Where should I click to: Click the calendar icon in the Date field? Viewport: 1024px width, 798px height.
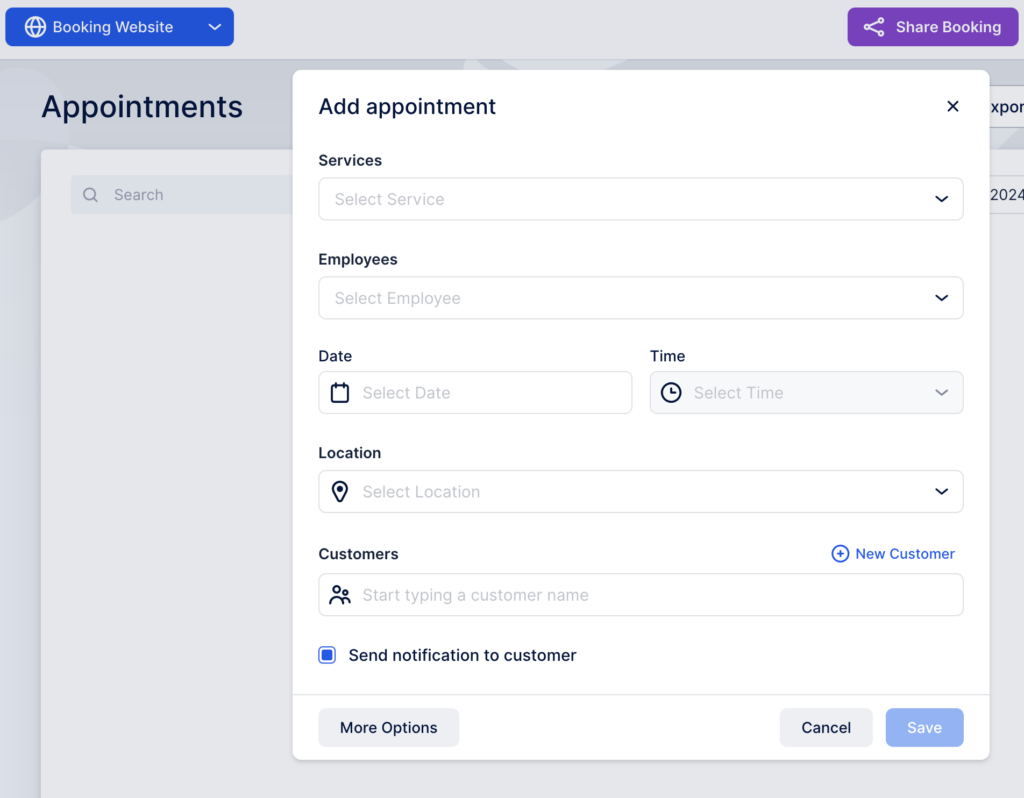point(339,392)
